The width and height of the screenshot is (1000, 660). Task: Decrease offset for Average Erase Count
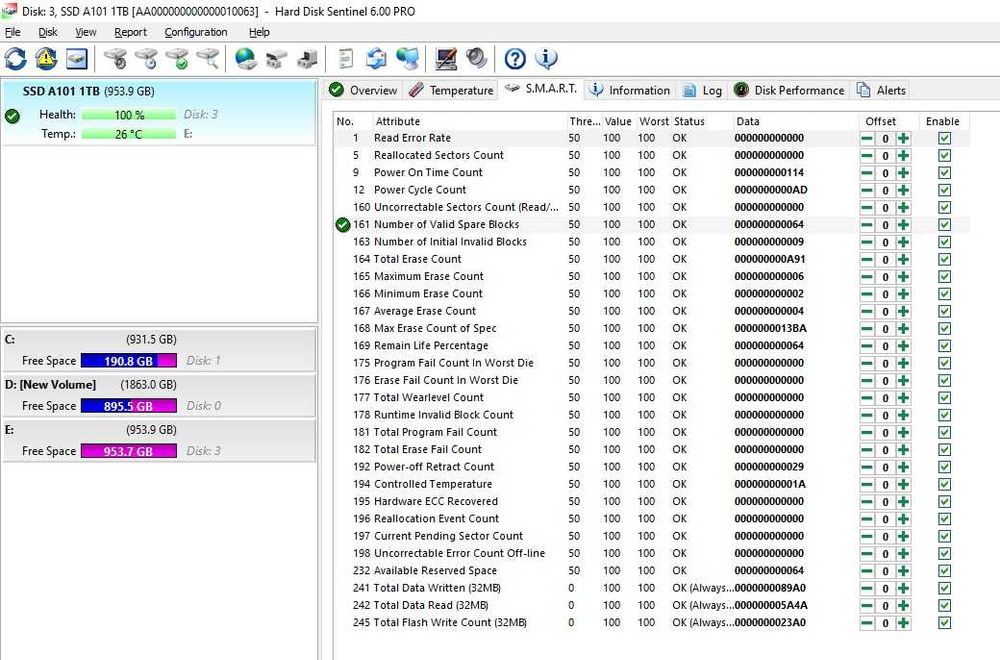(x=867, y=311)
